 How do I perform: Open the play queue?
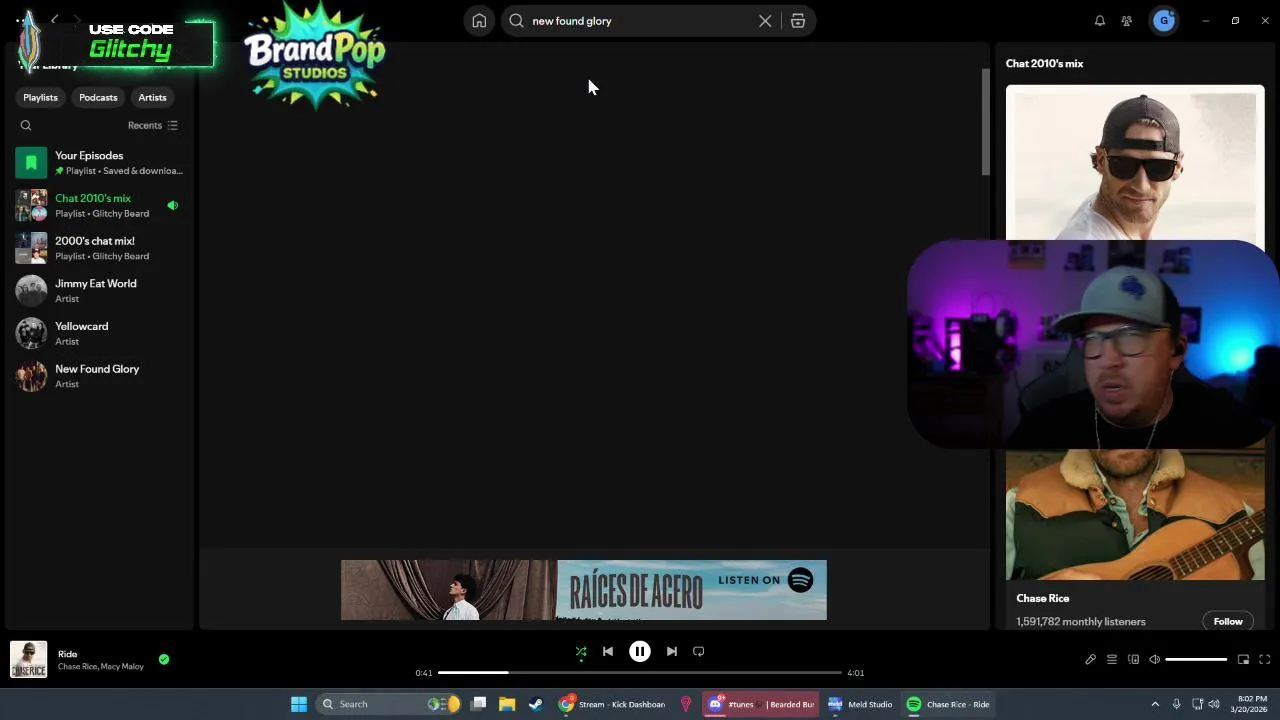click(1111, 659)
